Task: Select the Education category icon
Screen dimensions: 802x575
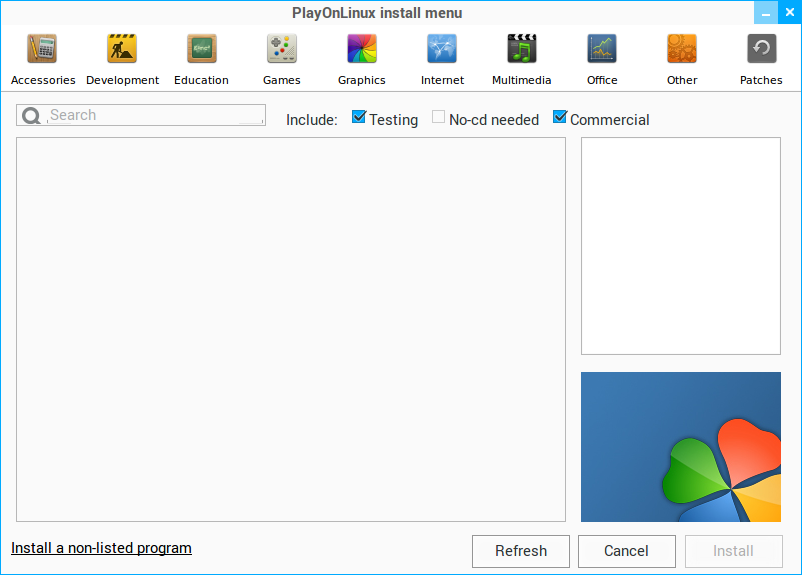Action: pyautogui.click(x=202, y=49)
